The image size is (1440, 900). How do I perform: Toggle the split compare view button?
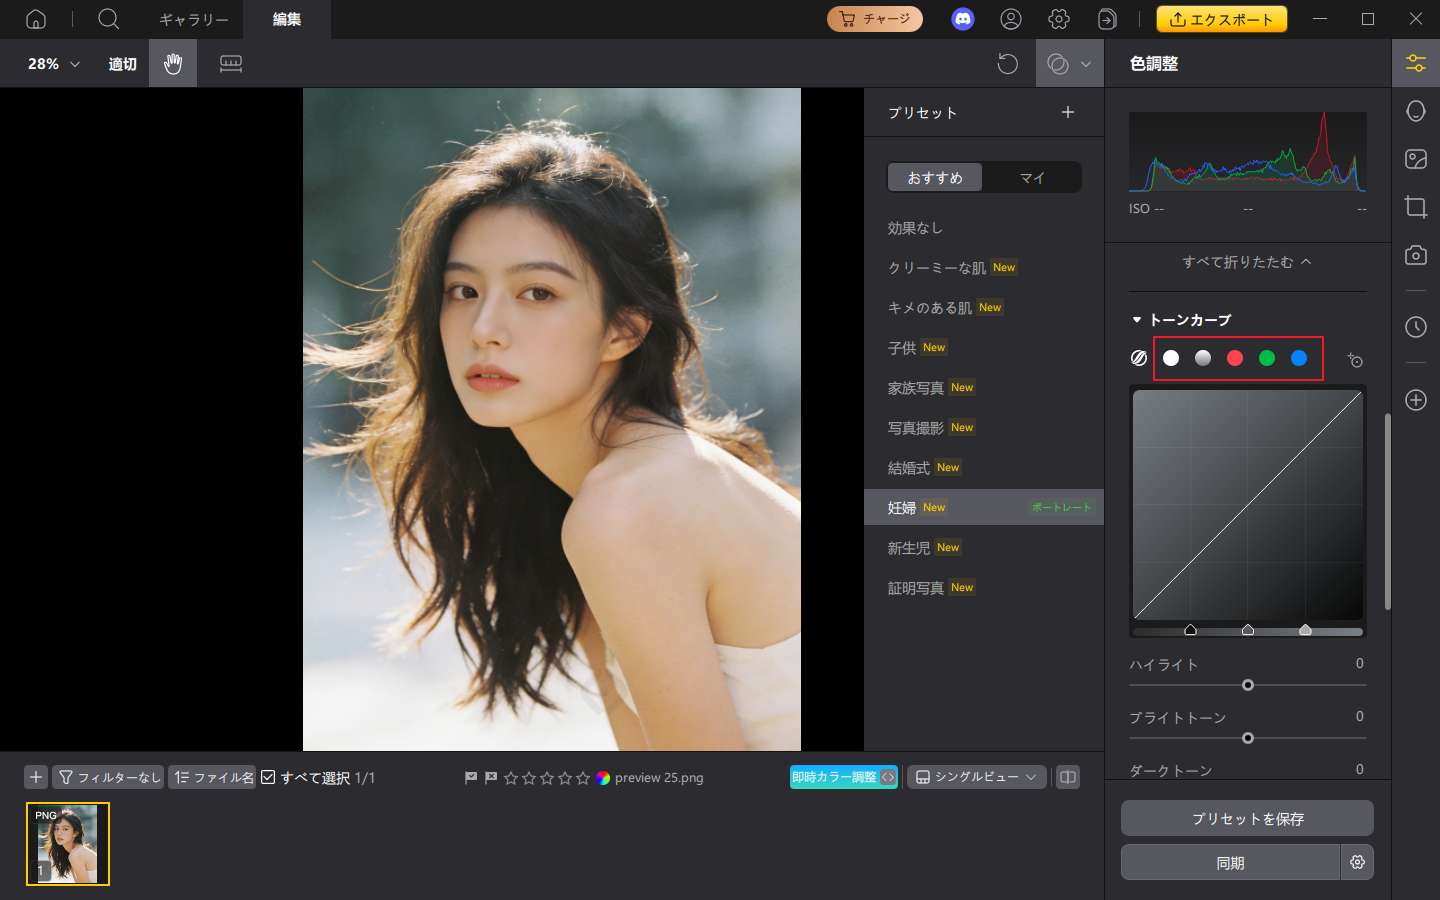pos(1068,777)
